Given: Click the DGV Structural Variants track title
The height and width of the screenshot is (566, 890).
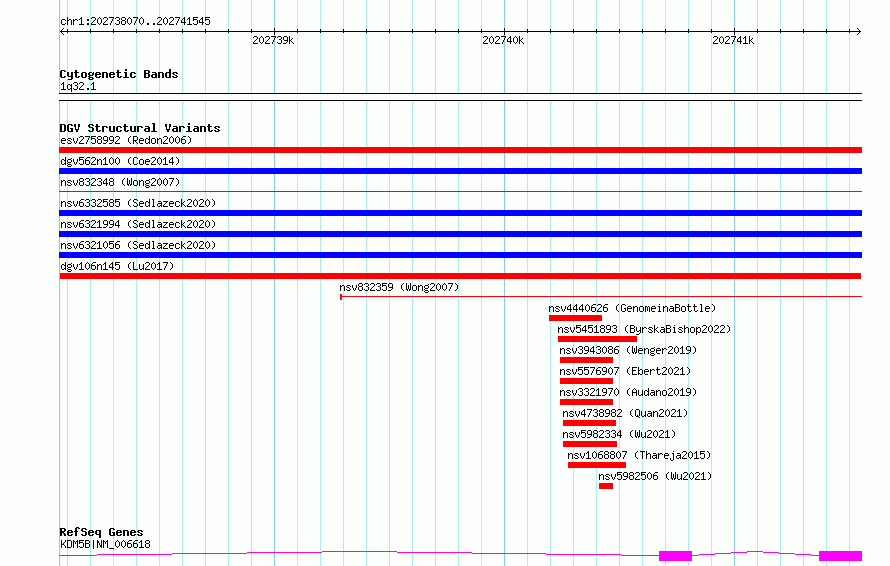Looking at the screenshot, I should [x=140, y=128].
